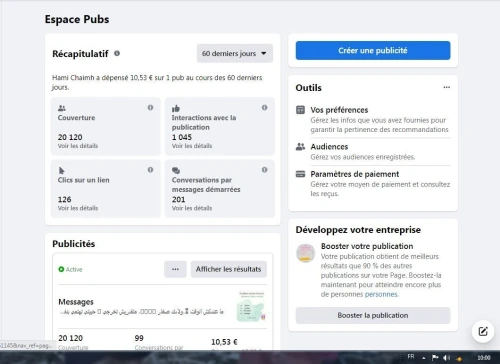Click the Booster votre publication thumbnail
Viewport: 500px width, 364px height.
(x=306, y=253)
